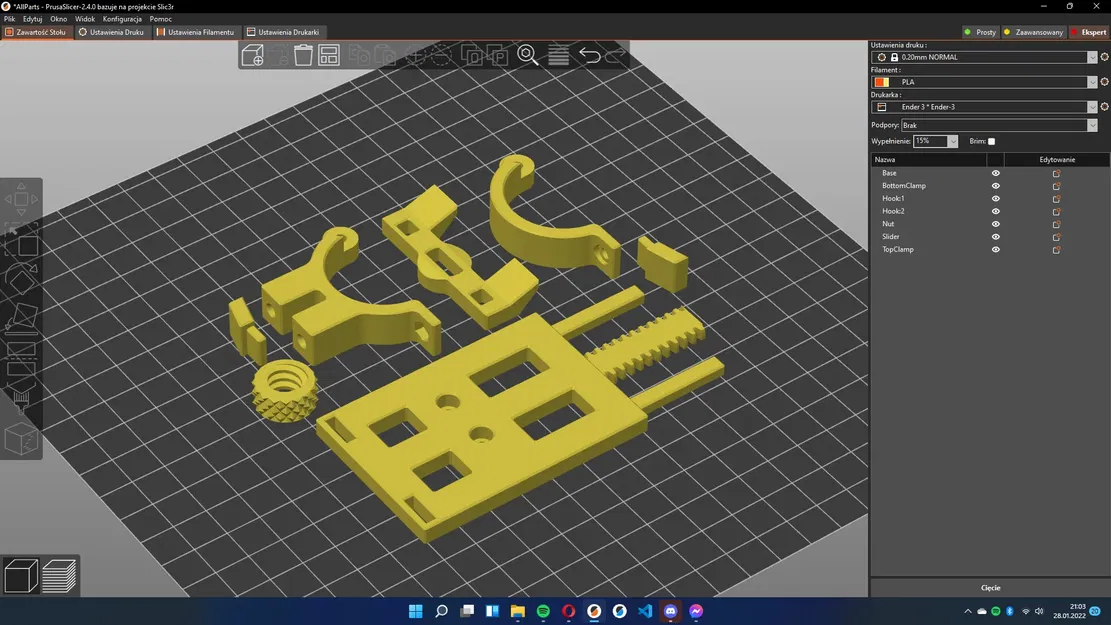Click the Delete all trash icon

point(303,55)
